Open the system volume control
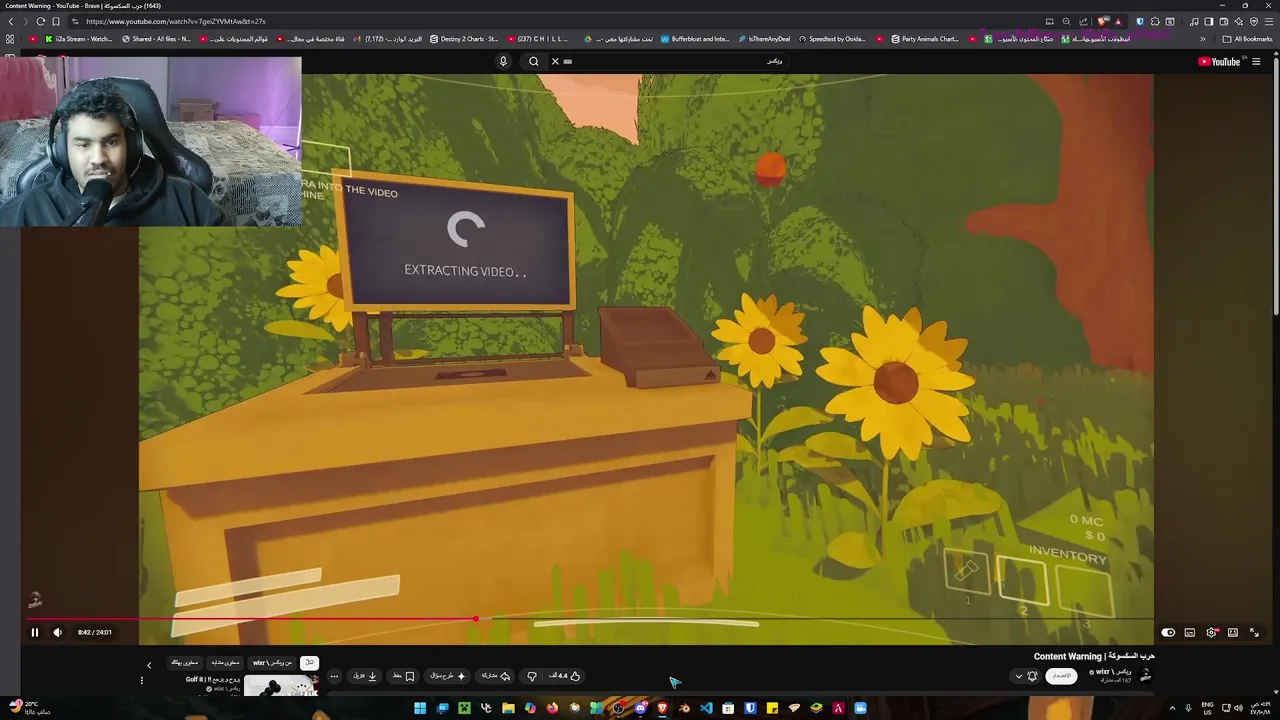This screenshot has width=1280, height=720. click(x=1238, y=708)
